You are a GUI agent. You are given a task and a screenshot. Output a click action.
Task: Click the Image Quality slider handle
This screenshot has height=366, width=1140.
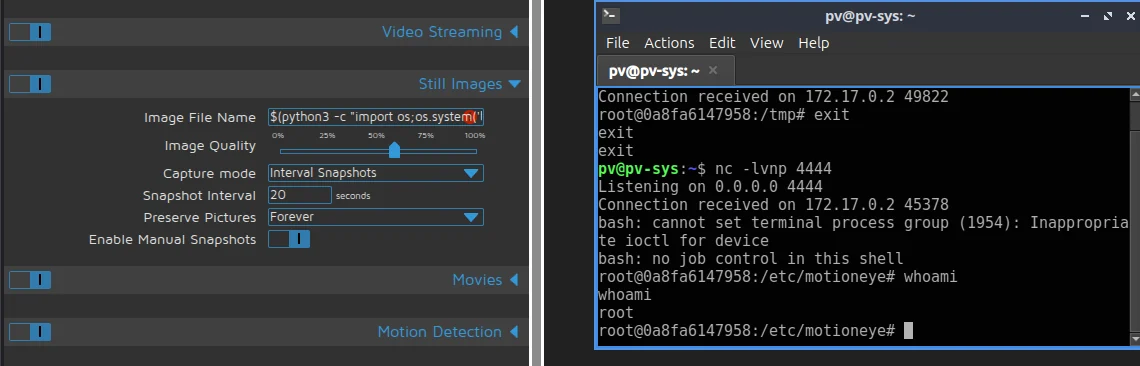click(x=394, y=151)
